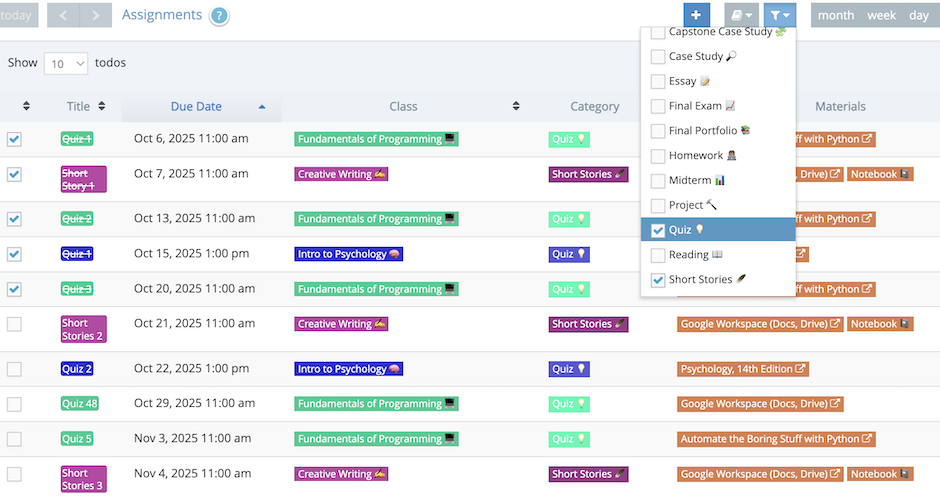Uncheck the Quiz filter checkbox
Screen dimensions: 940x500
[x=658, y=230]
